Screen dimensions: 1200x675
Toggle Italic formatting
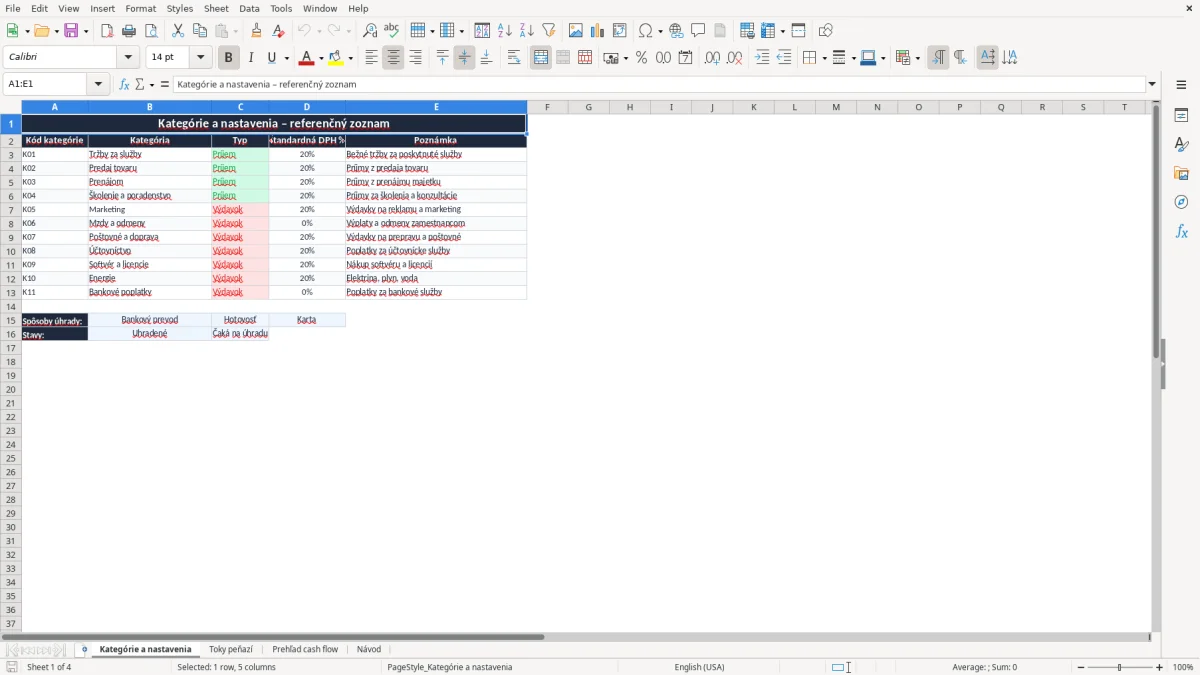251,58
